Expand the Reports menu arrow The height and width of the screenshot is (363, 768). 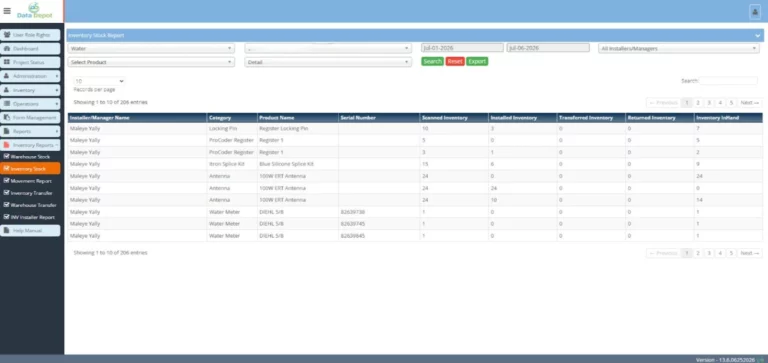57,131
